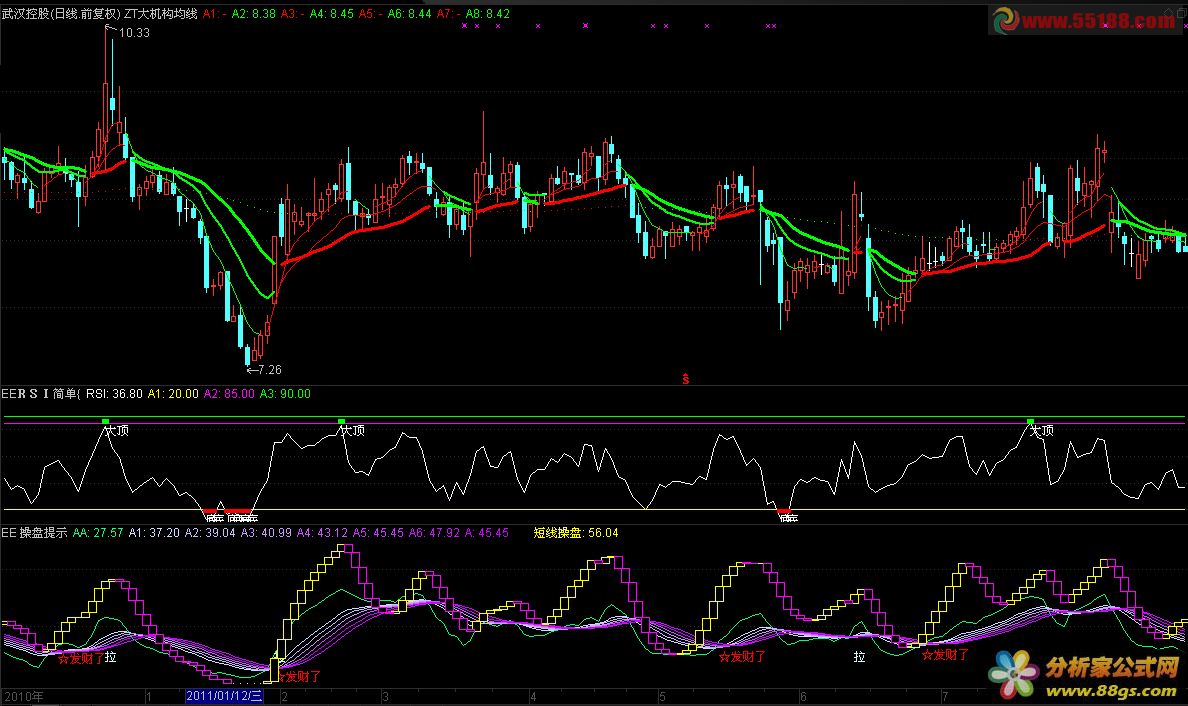Click the A2: 85.00 threshold value
This screenshot has height=706, width=1188.
[229, 394]
